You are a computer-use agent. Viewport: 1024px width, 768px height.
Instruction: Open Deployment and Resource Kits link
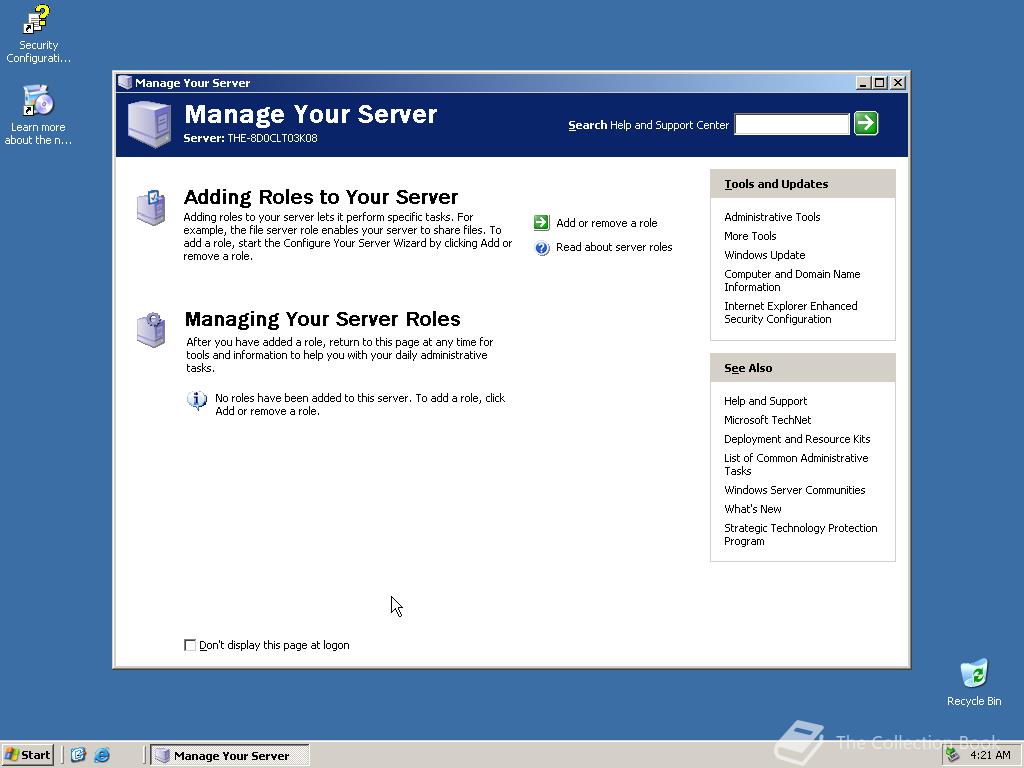coord(797,439)
